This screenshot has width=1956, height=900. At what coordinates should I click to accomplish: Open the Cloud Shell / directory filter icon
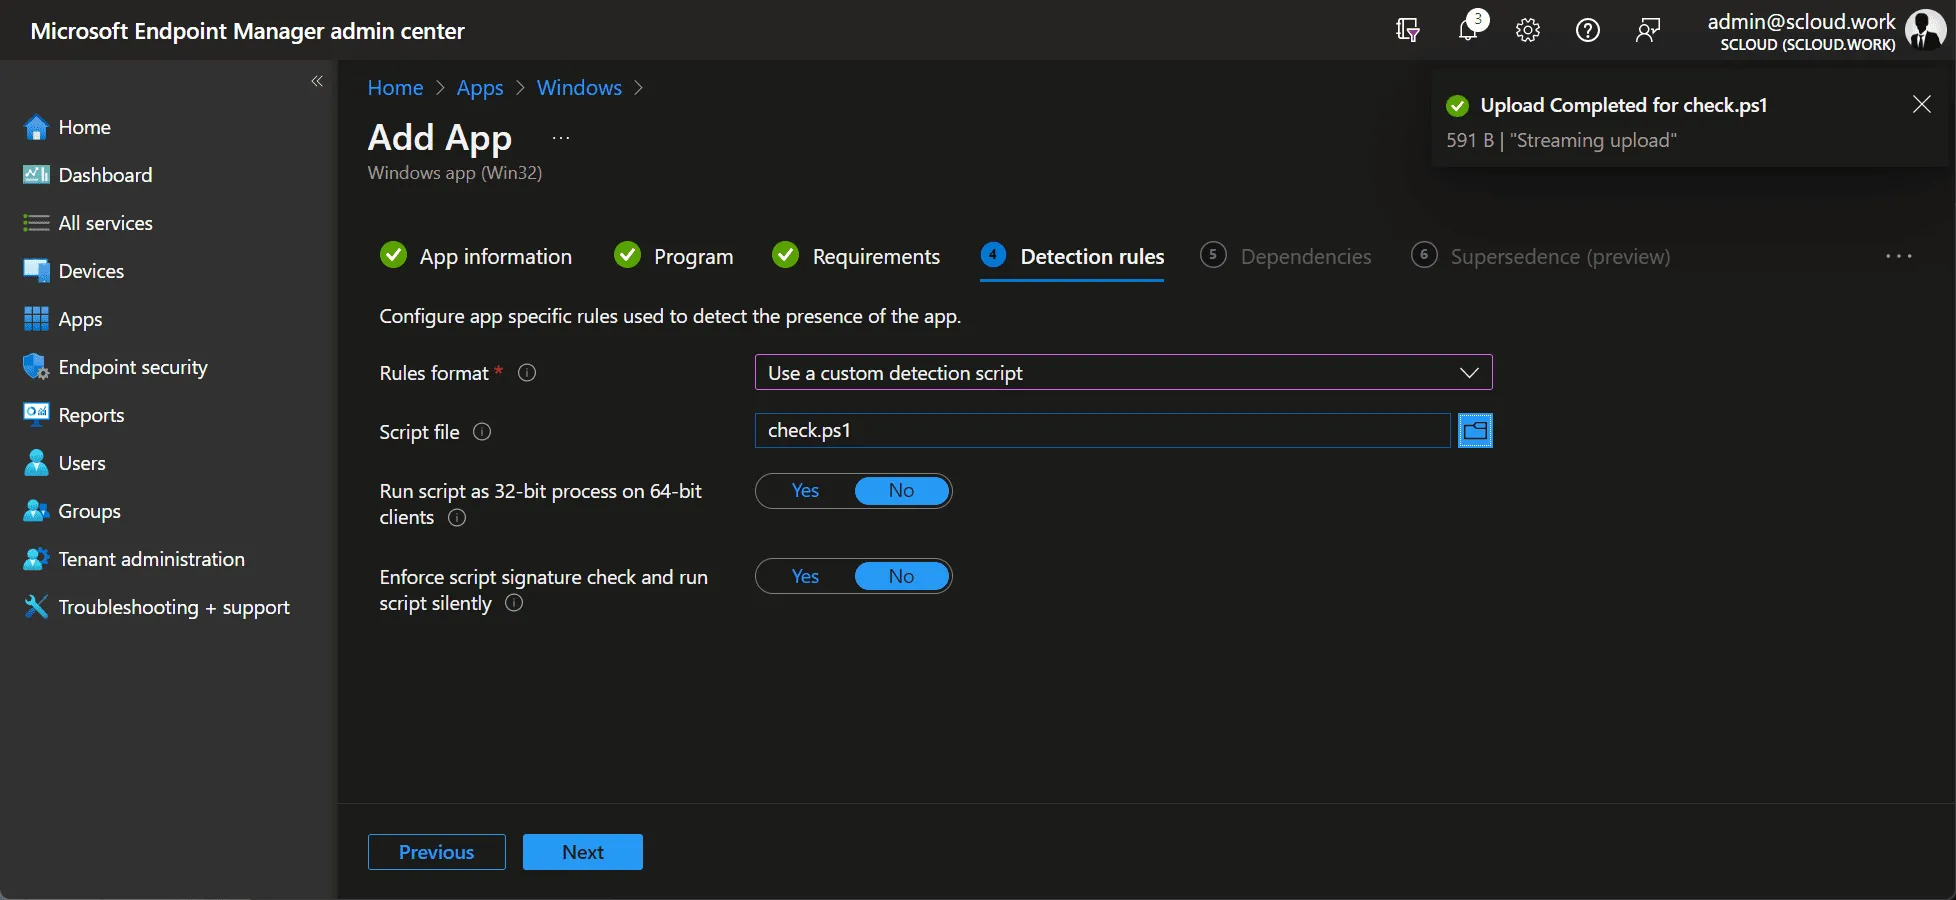1407,30
